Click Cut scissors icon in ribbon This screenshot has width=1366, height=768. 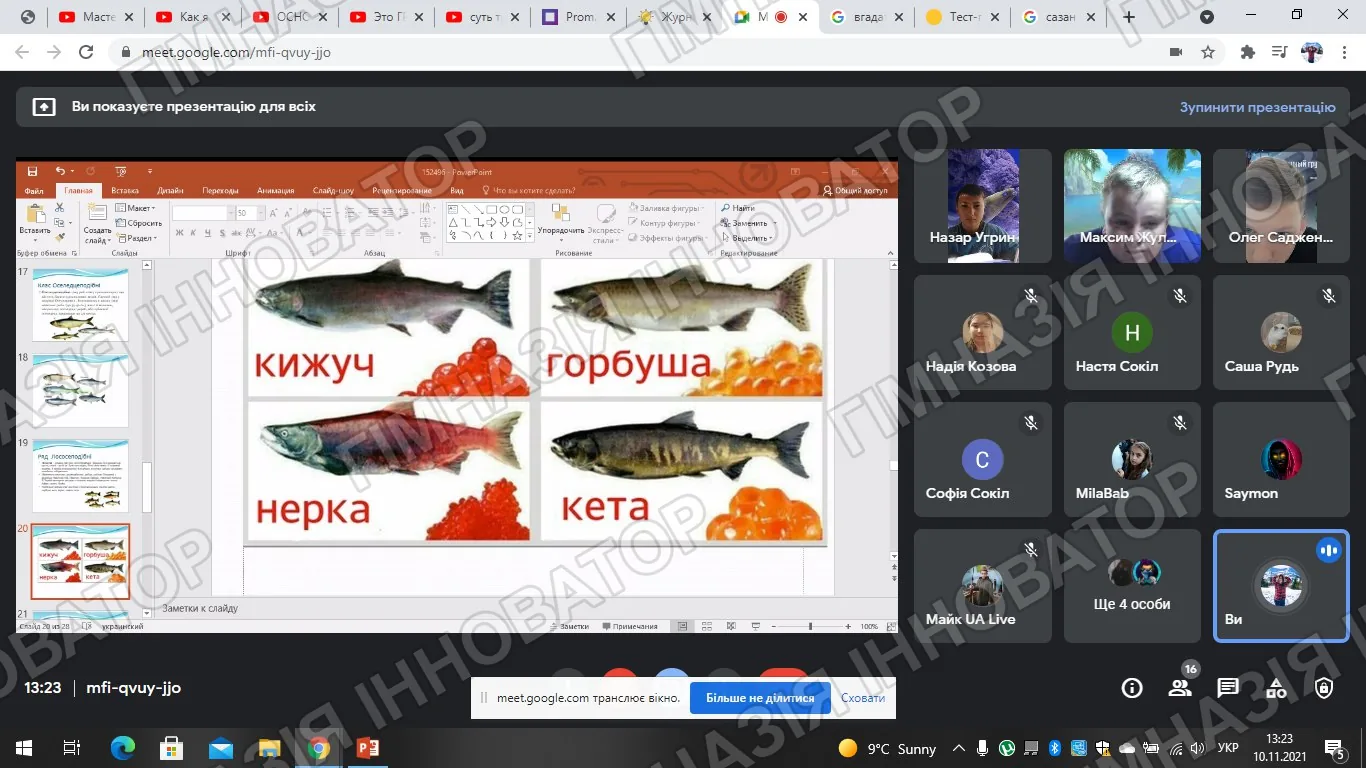(59, 208)
